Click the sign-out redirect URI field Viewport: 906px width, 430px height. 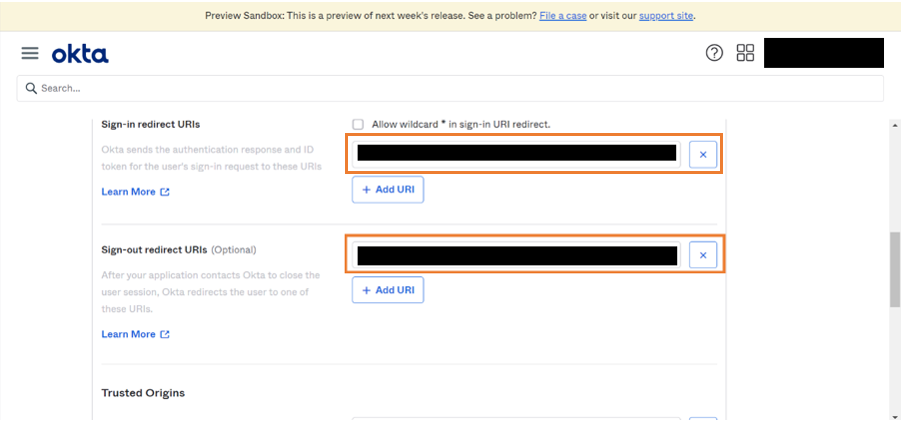(x=516, y=256)
